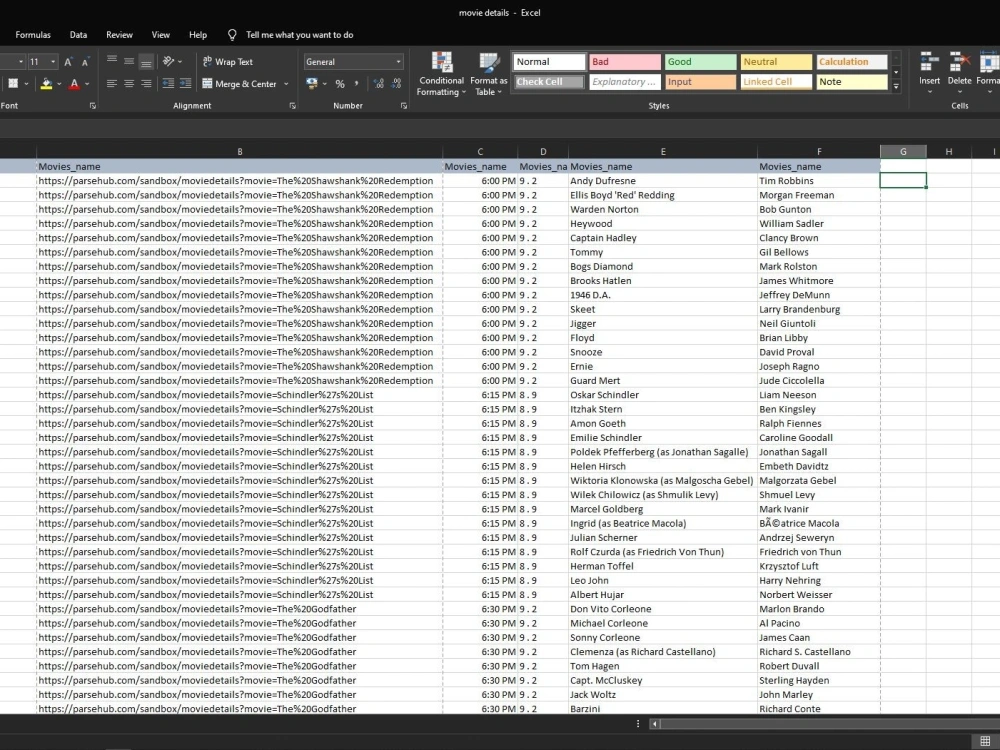Open the Formulas ribbon tab
Viewport: 1000px width, 750px height.
click(33, 35)
